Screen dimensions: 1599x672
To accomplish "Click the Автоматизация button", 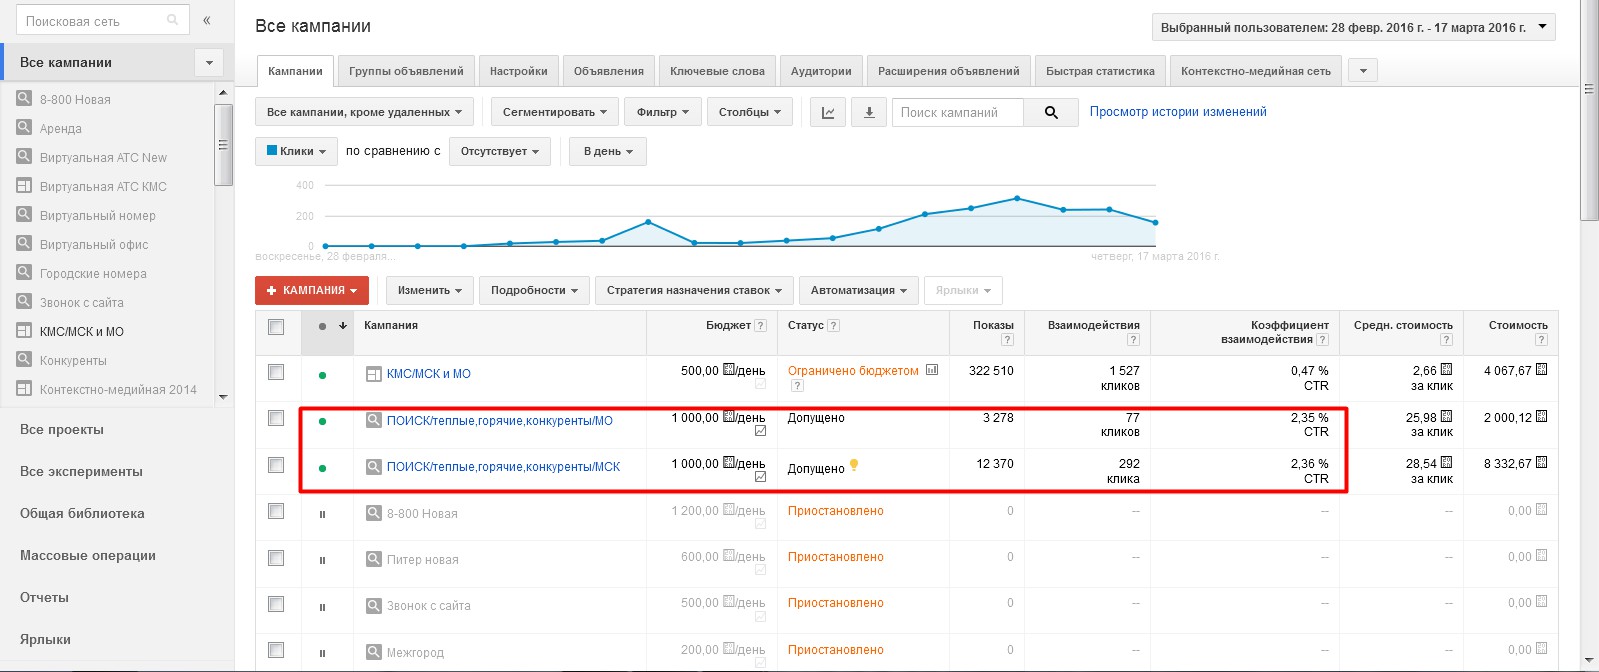I will pos(859,290).
